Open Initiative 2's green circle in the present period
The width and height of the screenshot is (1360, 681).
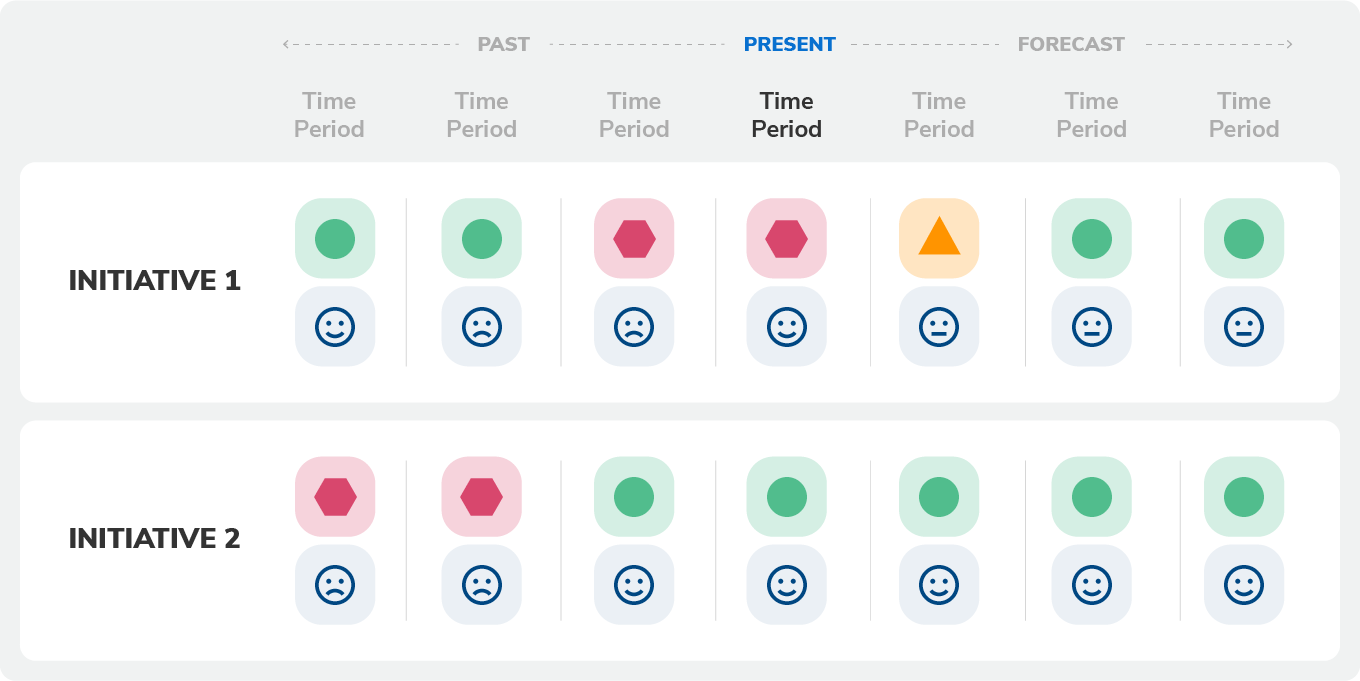click(786, 497)
